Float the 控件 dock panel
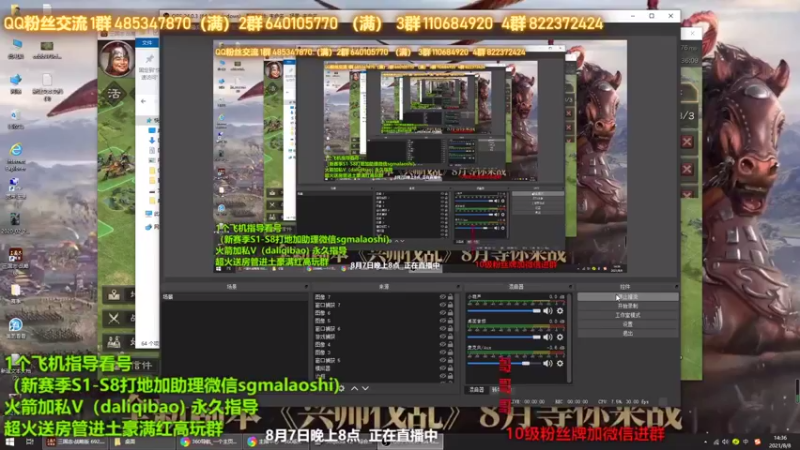Screen dimensions: 800x450 click(677, 287)
